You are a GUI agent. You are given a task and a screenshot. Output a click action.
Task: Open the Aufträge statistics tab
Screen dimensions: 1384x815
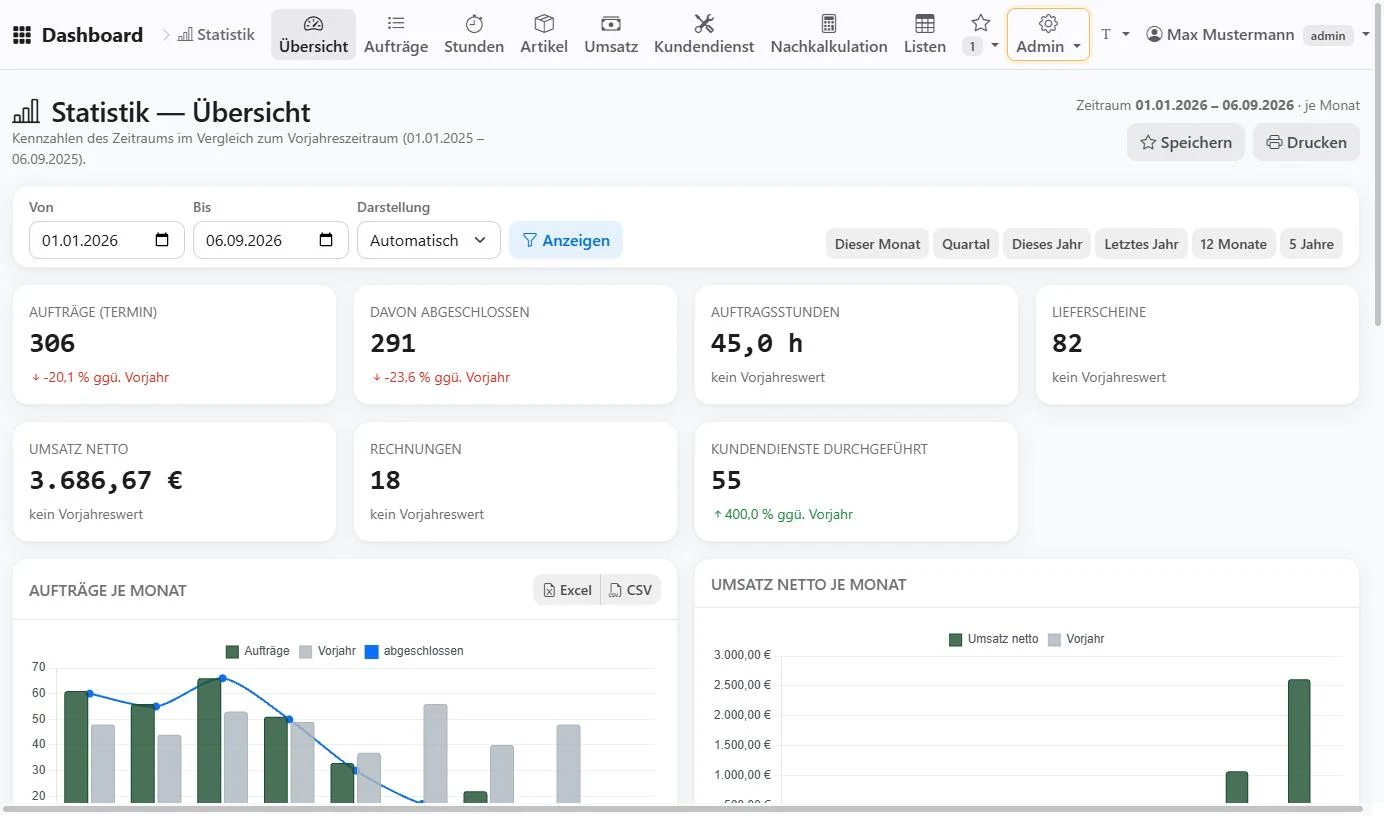tap(396, 35)
